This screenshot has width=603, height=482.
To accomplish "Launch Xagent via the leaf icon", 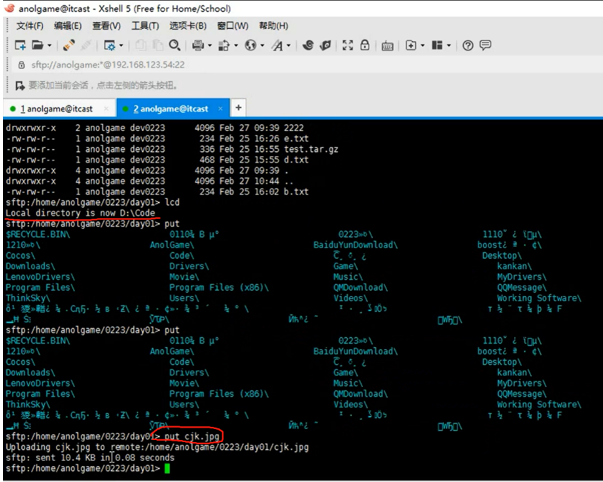I will click(x=325, y=45).
